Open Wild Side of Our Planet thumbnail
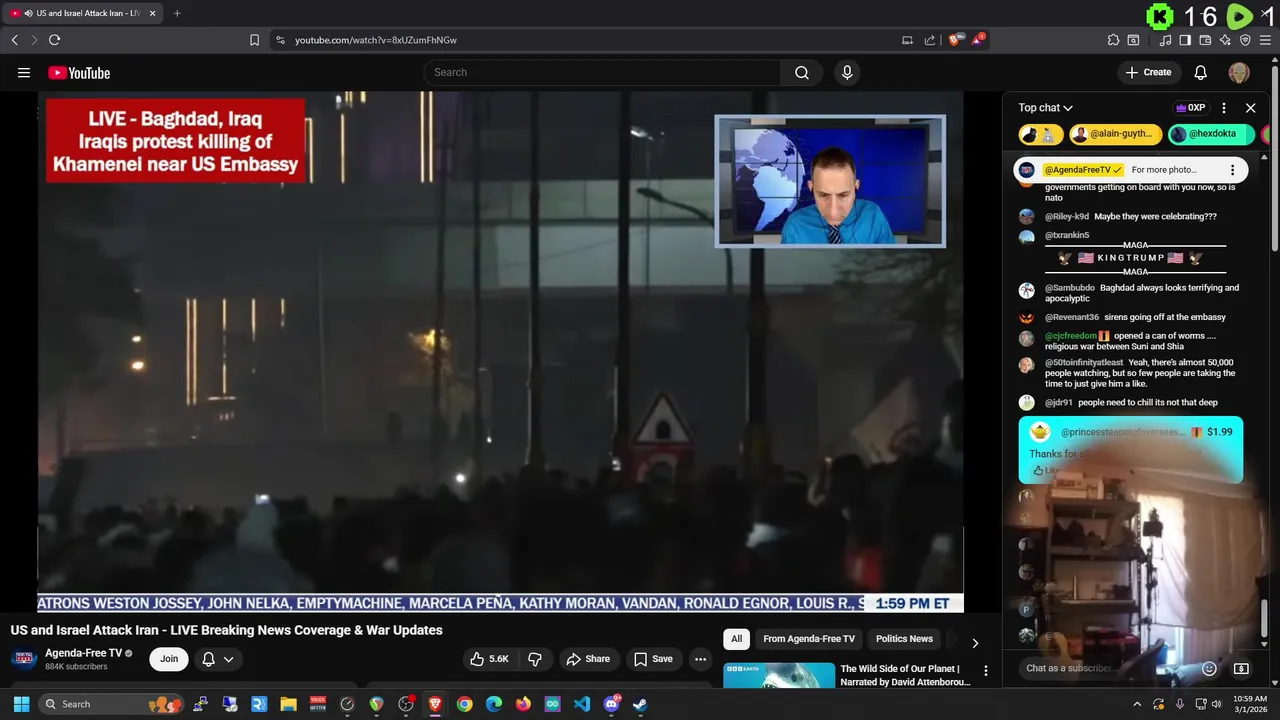Image resolution: width=1280 pixels, height=720 pixels. pos(779,675)
